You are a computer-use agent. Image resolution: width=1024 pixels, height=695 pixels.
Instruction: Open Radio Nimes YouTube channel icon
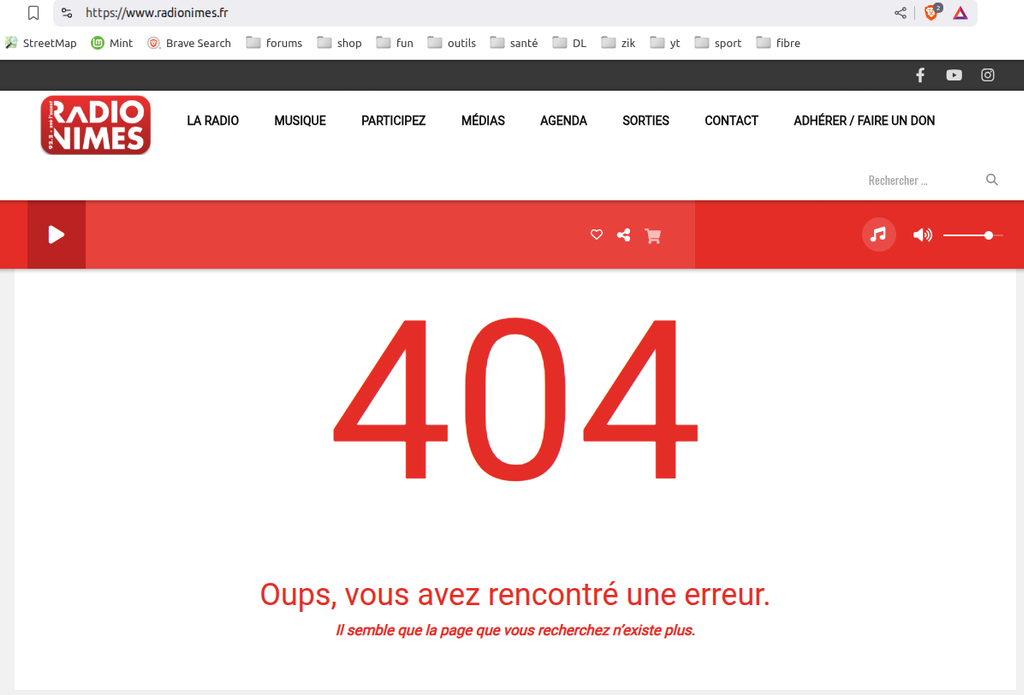pos(954,75)
